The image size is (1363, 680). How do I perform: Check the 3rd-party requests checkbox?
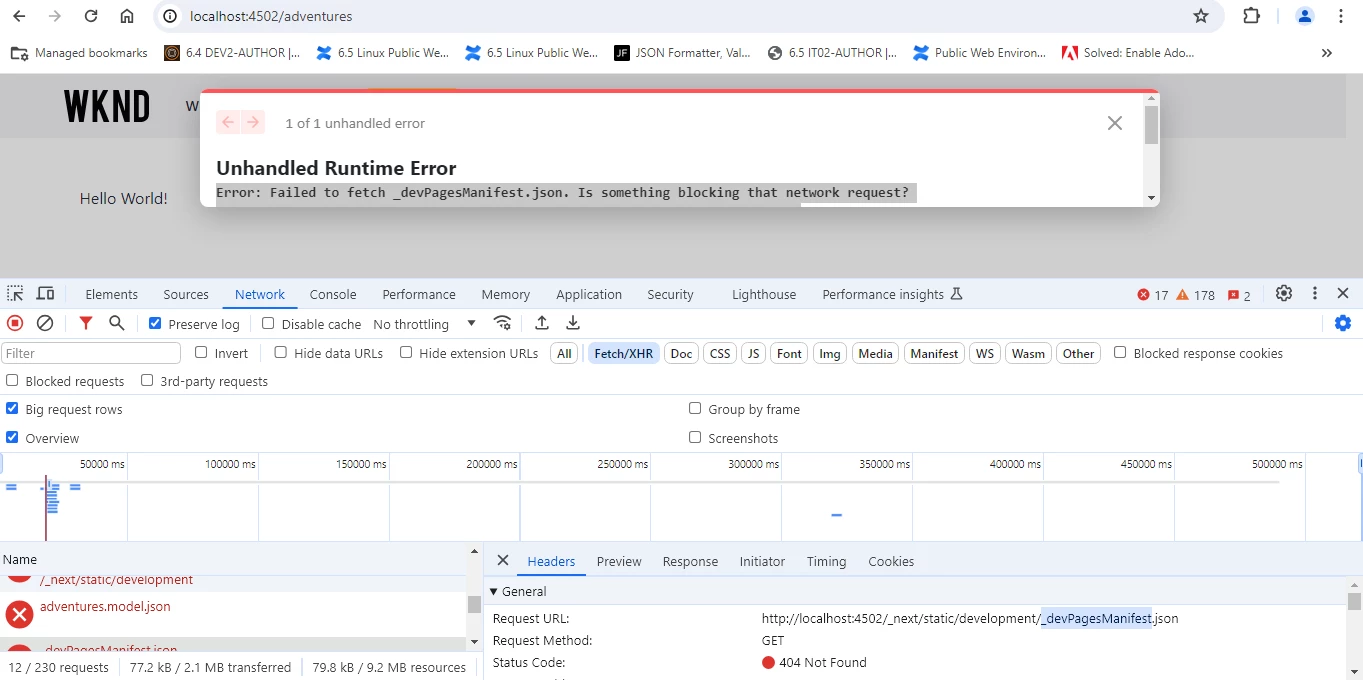click(x=147, y=380)
